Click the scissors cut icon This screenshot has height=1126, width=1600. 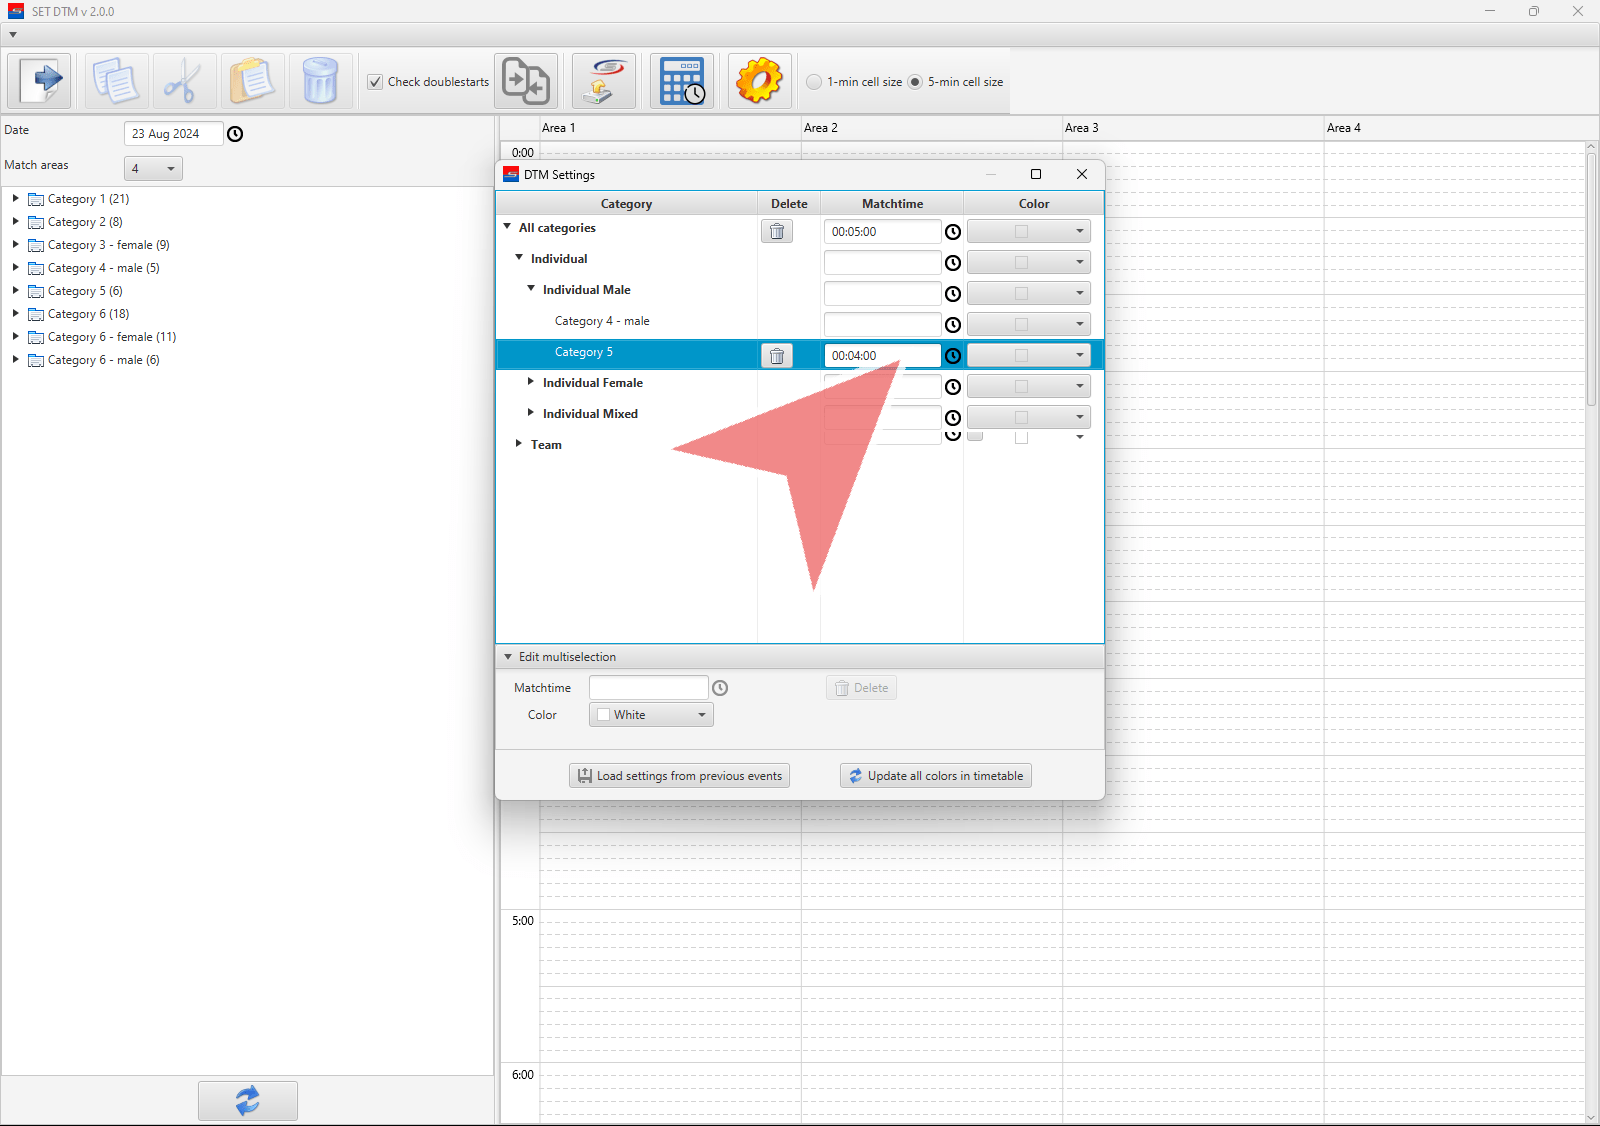click(184, 81)
